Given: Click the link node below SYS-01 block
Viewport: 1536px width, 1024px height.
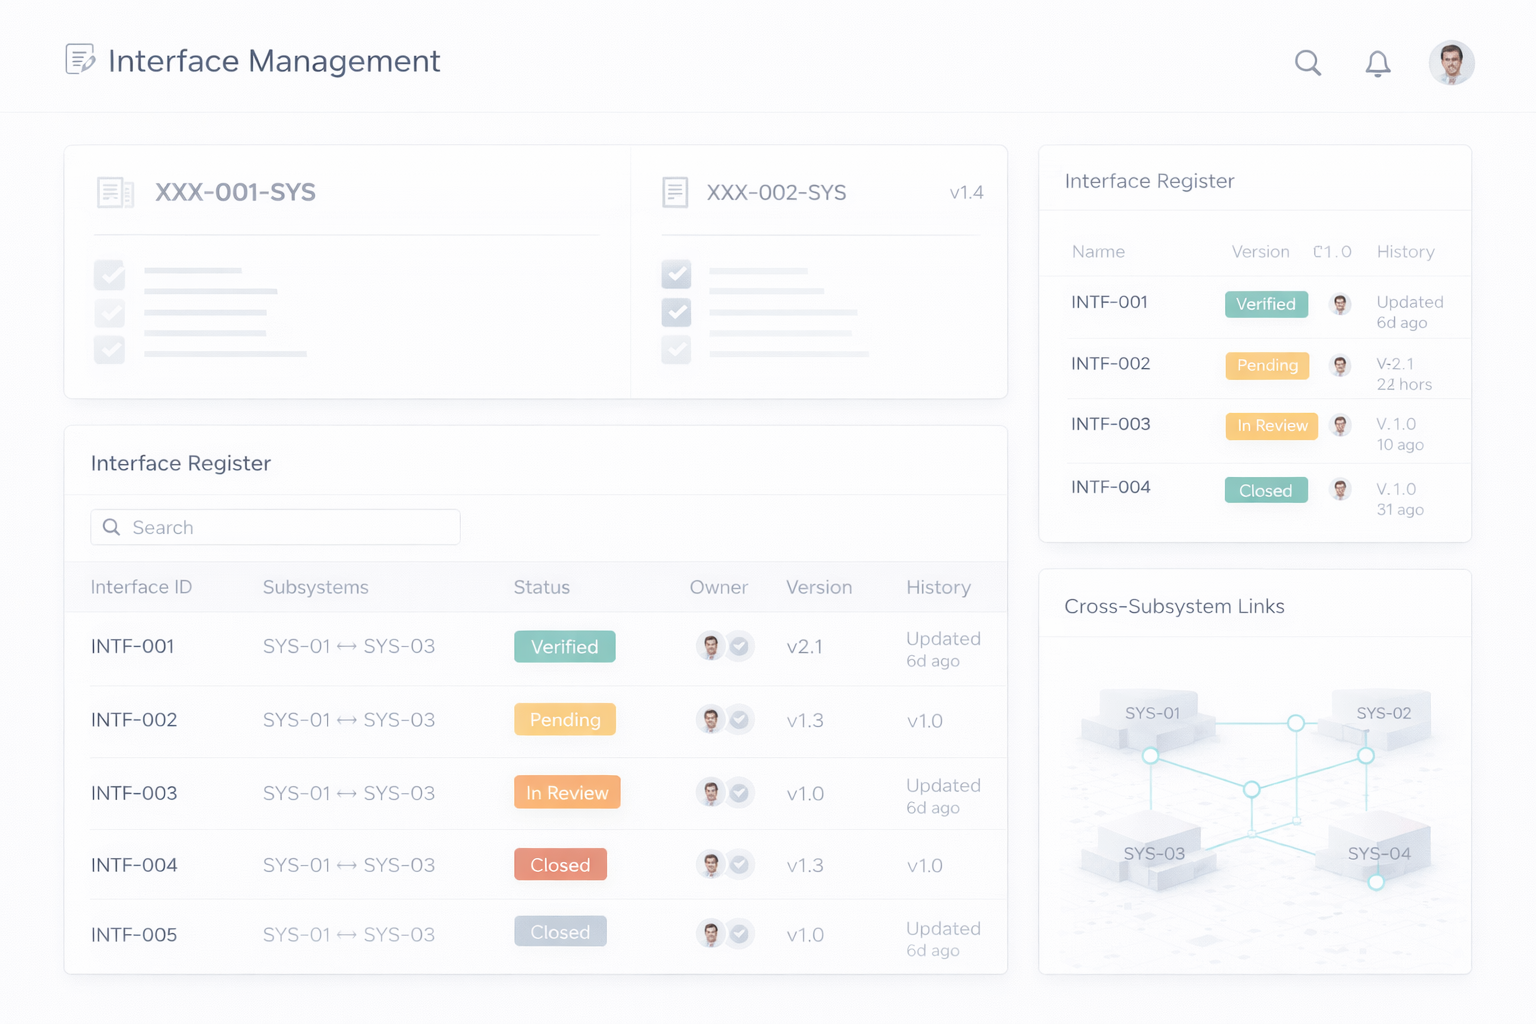Looking at the screenshot, I should pos(1150,756).
